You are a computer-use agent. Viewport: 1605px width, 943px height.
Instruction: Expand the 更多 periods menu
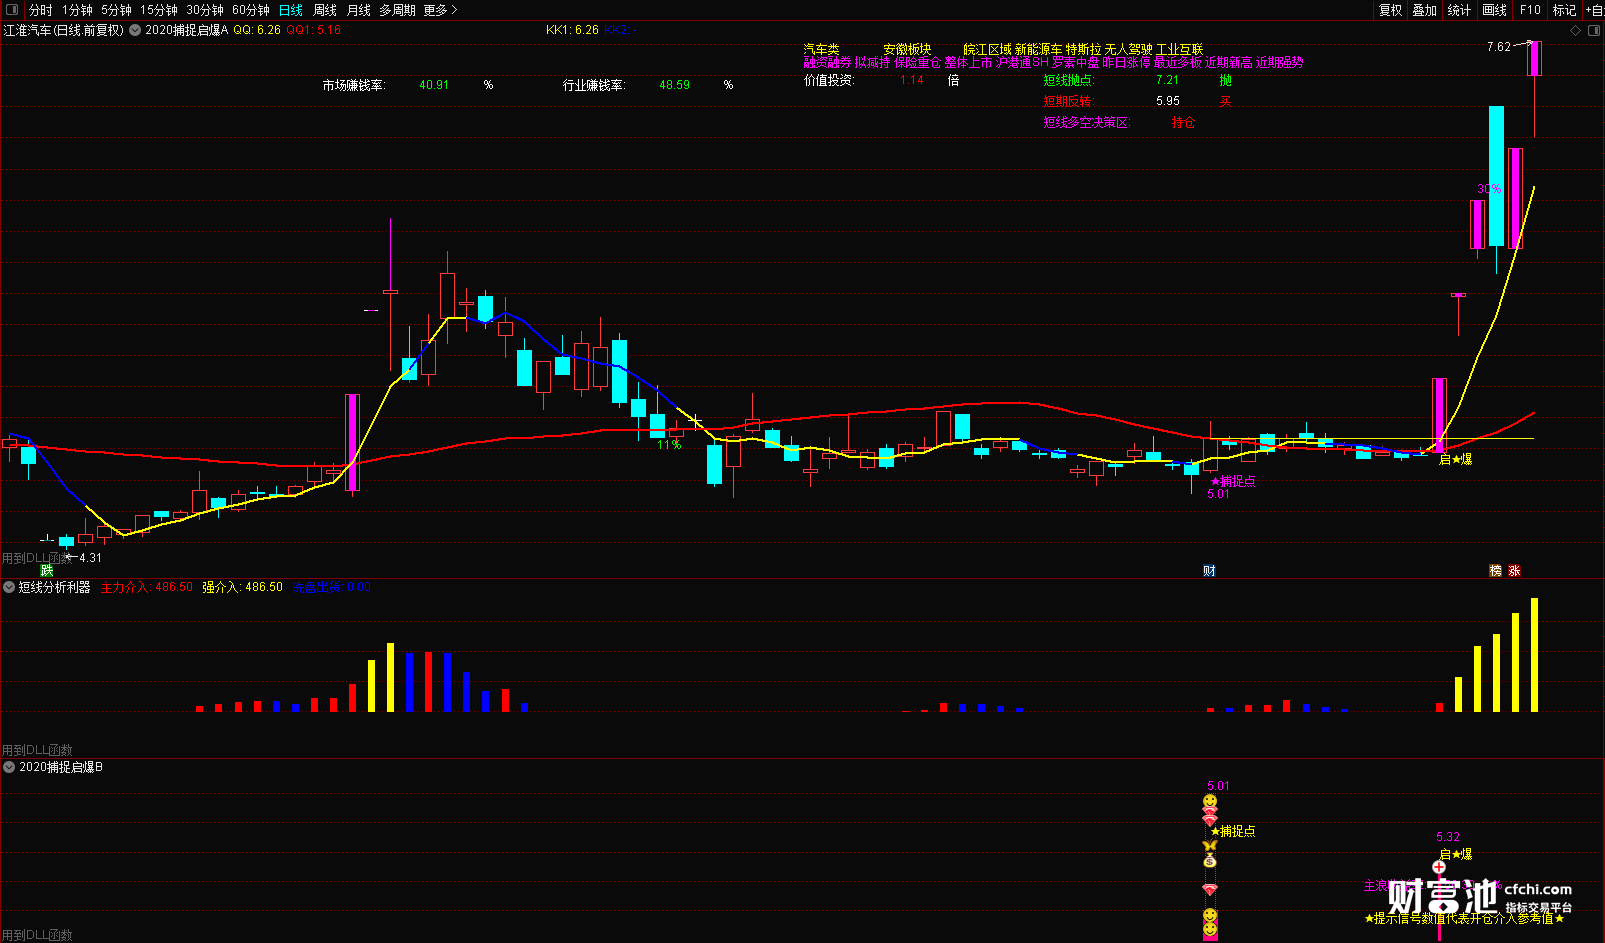[x=440, y=10]
